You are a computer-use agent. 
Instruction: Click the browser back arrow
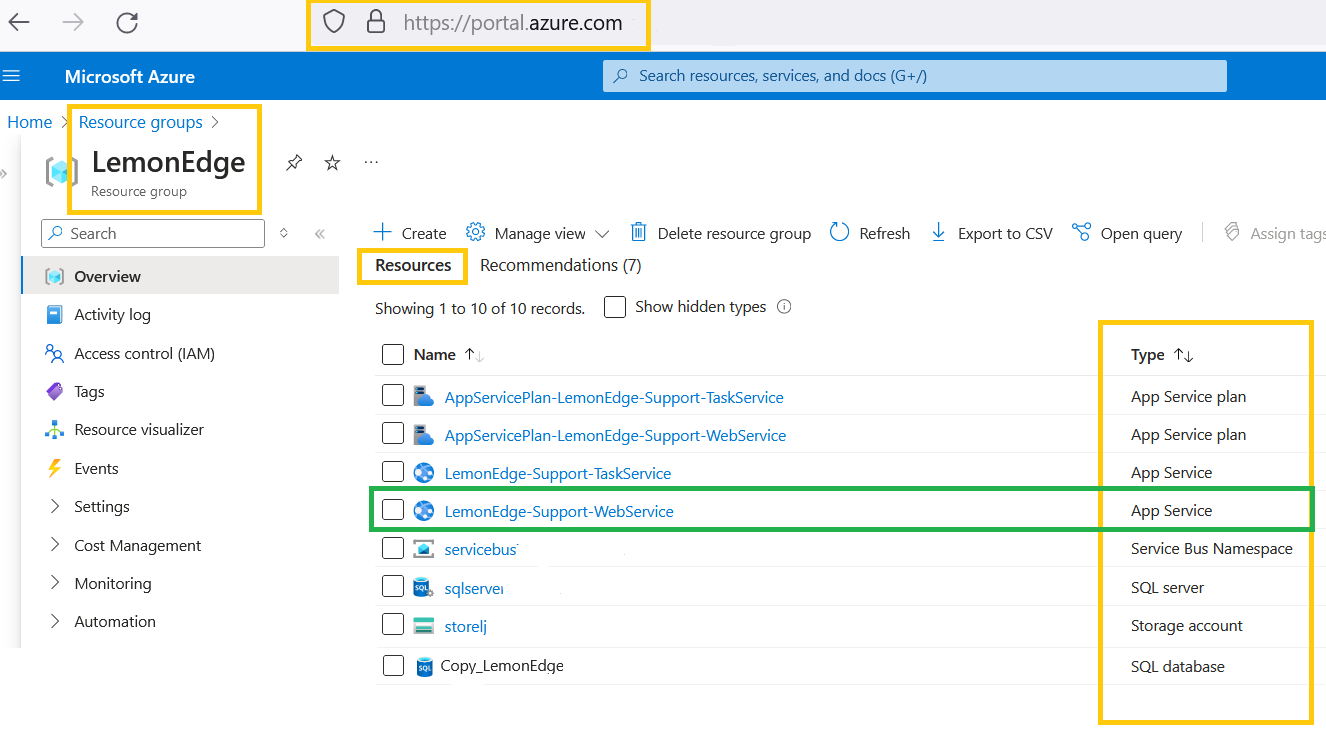click(19, 22)
